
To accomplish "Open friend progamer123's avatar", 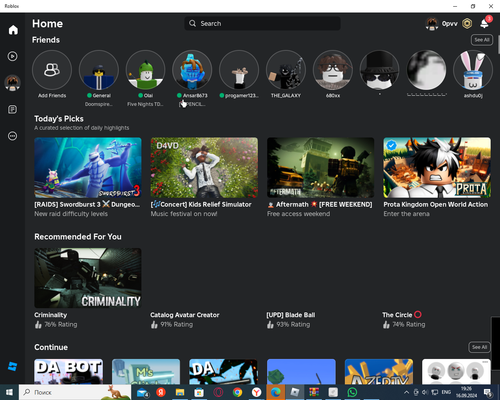I will click(239, 70).
